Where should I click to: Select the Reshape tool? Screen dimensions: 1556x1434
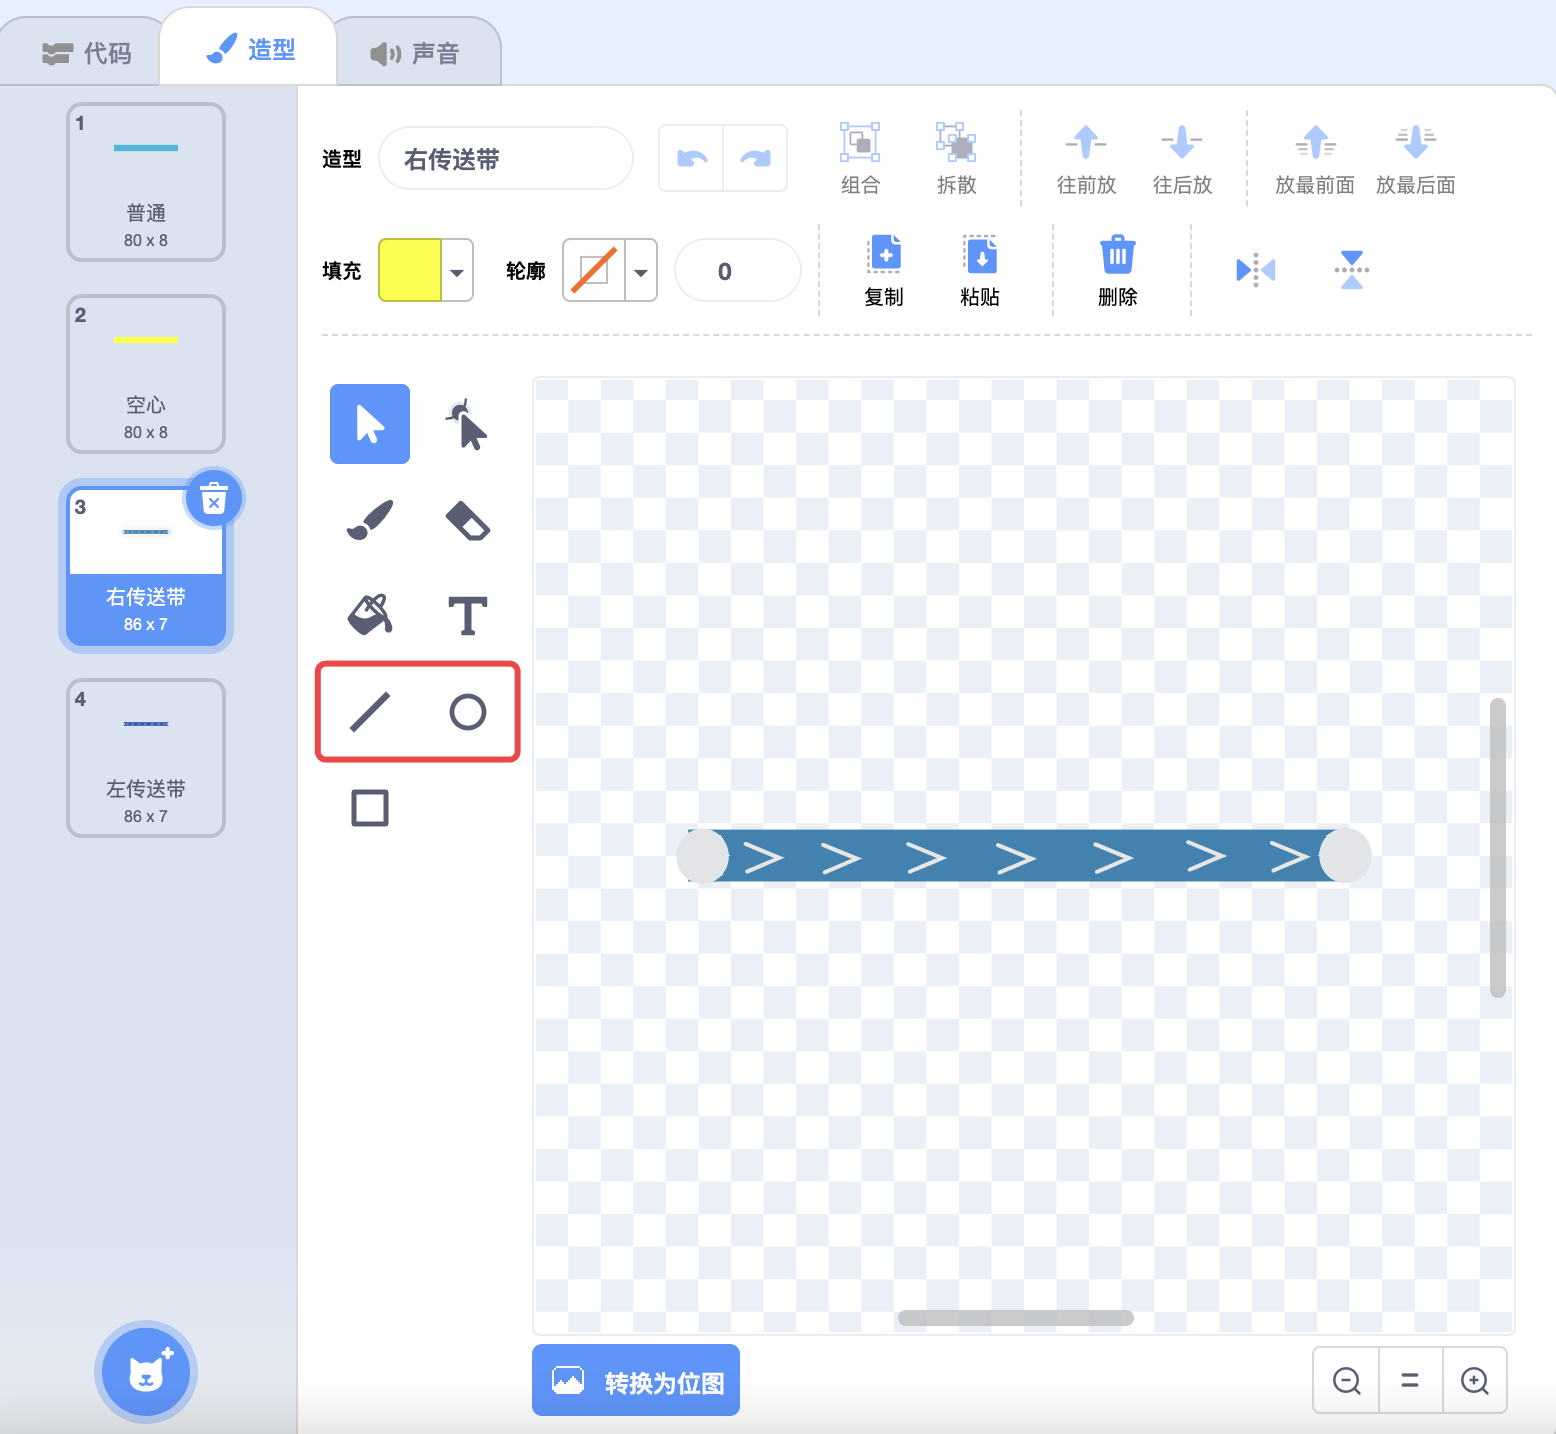(x=467, y=424)
